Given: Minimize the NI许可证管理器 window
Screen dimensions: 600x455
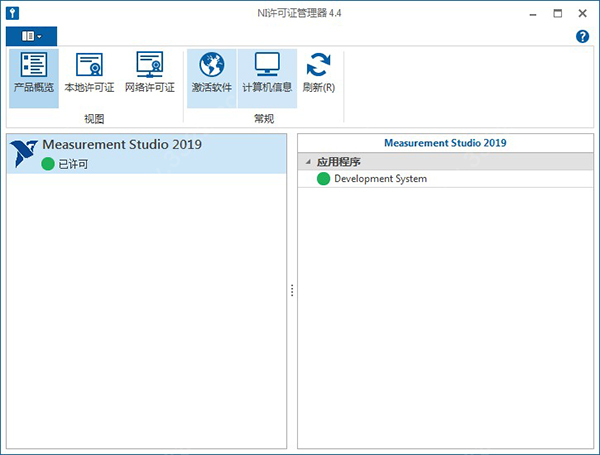Looking at the screenshot, I should [x=533, y=14].
